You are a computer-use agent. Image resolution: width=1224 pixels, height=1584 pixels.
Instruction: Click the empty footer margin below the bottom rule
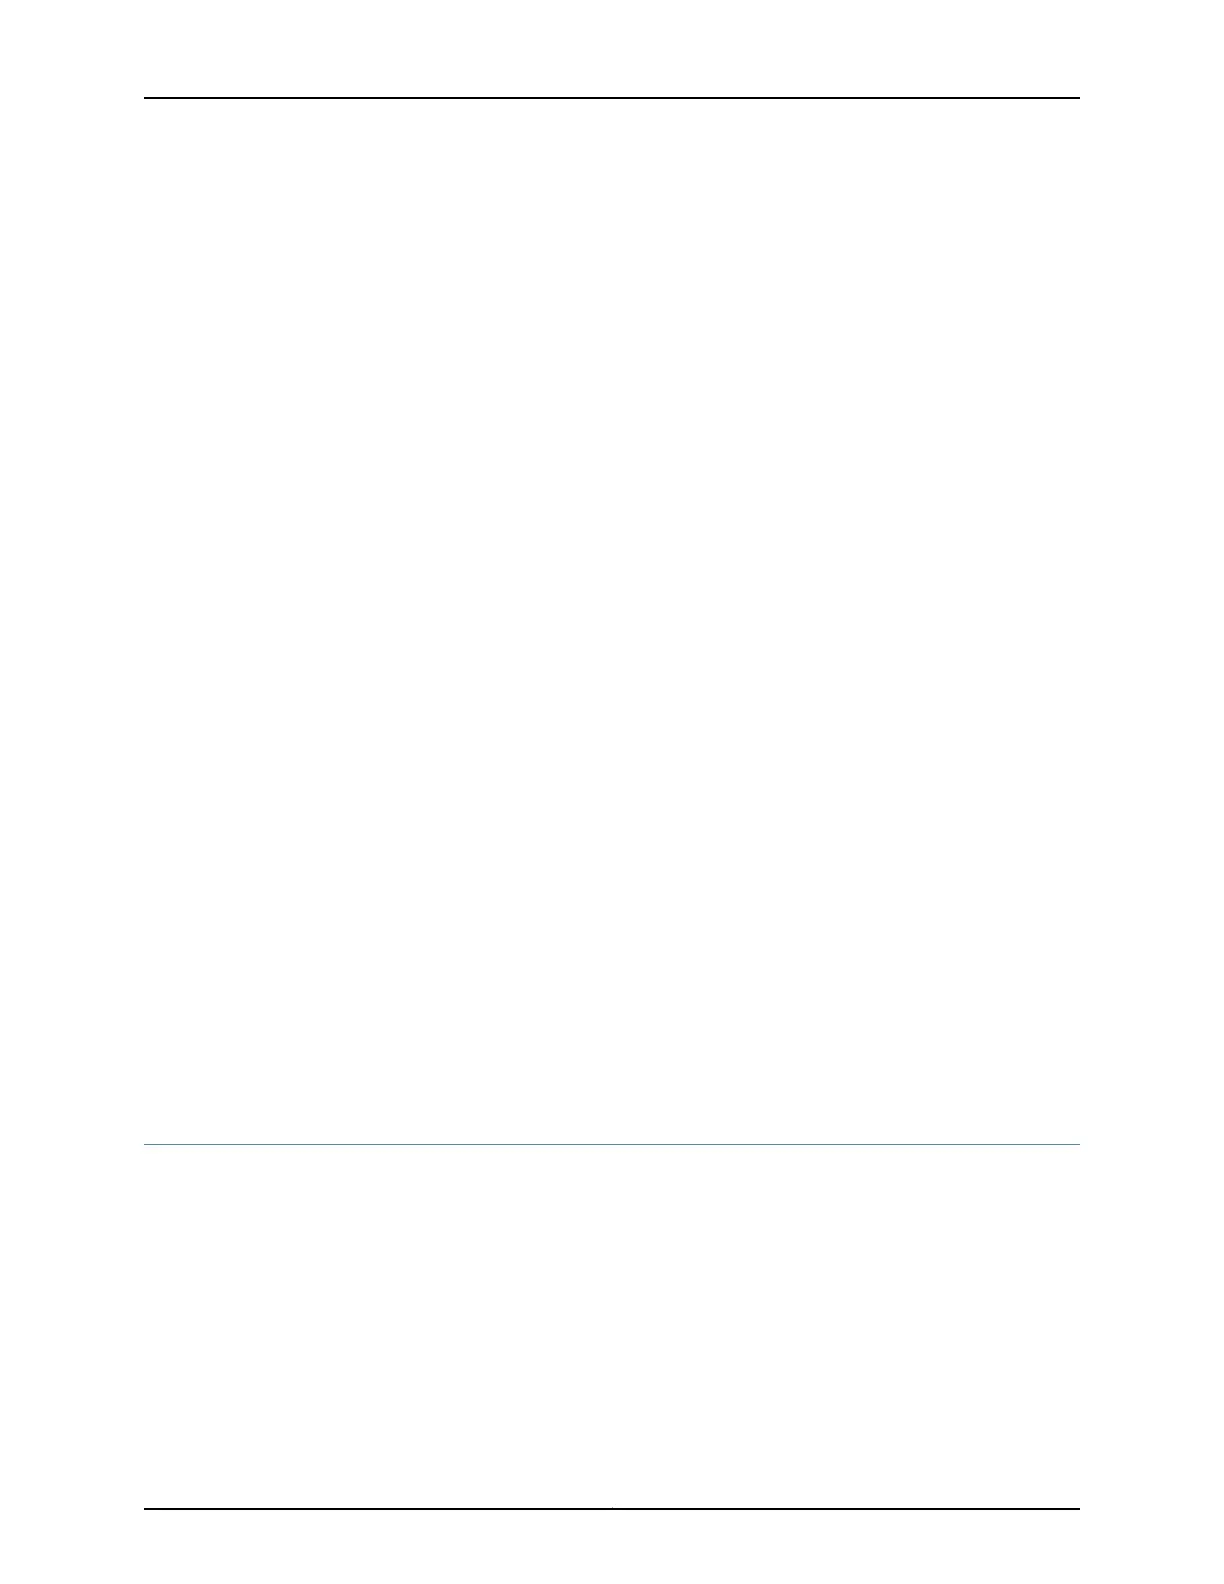point(612,1547)
